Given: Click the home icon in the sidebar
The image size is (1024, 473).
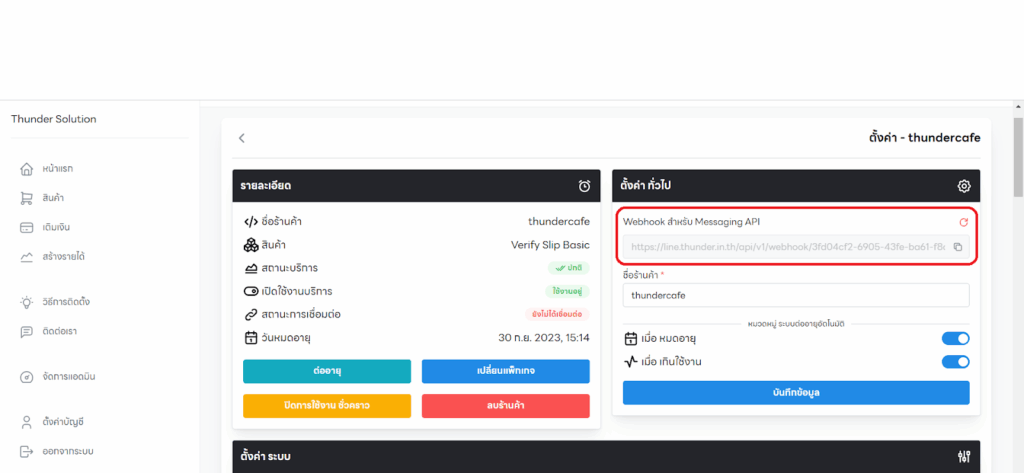Looking at the screenshot, I should pyautogui.click(x=27, y=168).
